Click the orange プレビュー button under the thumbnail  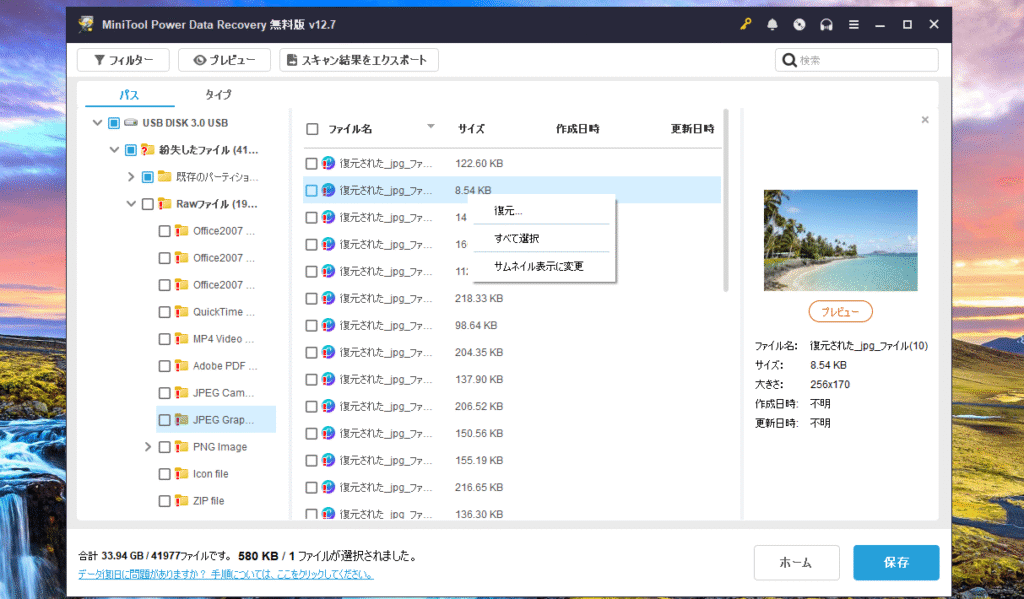[840, 312]
